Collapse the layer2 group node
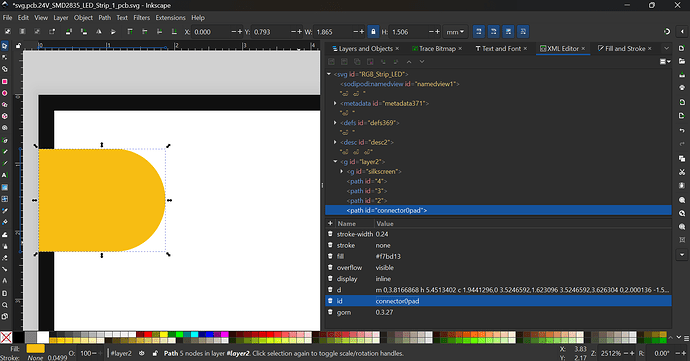Image resolution: width=690 pixels, height=361 pixels. [335, 162]
